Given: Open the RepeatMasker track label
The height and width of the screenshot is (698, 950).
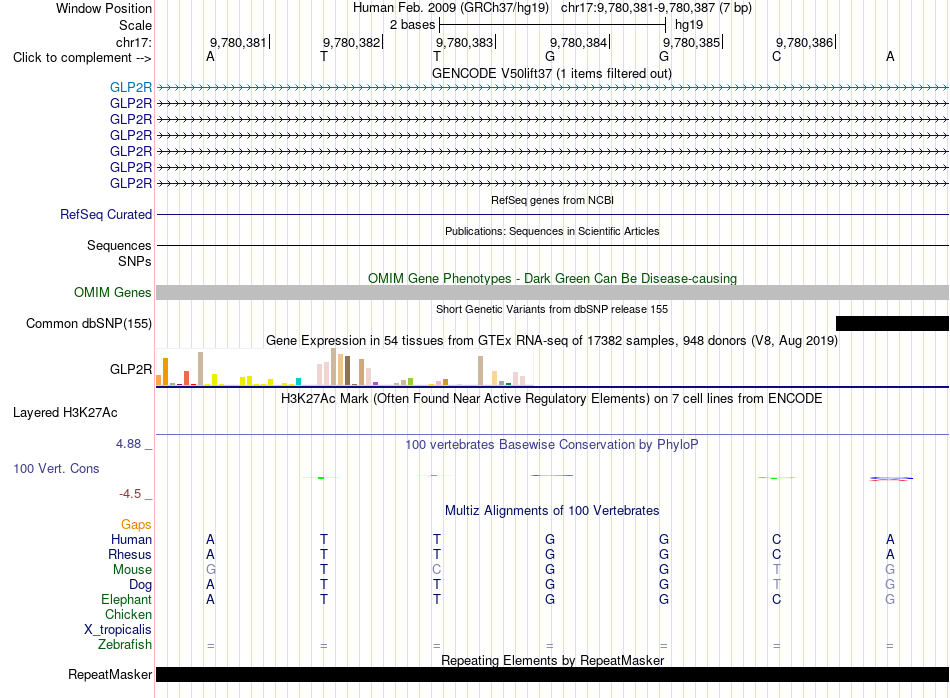Looking at the screenshot, I should click(110, 674).
